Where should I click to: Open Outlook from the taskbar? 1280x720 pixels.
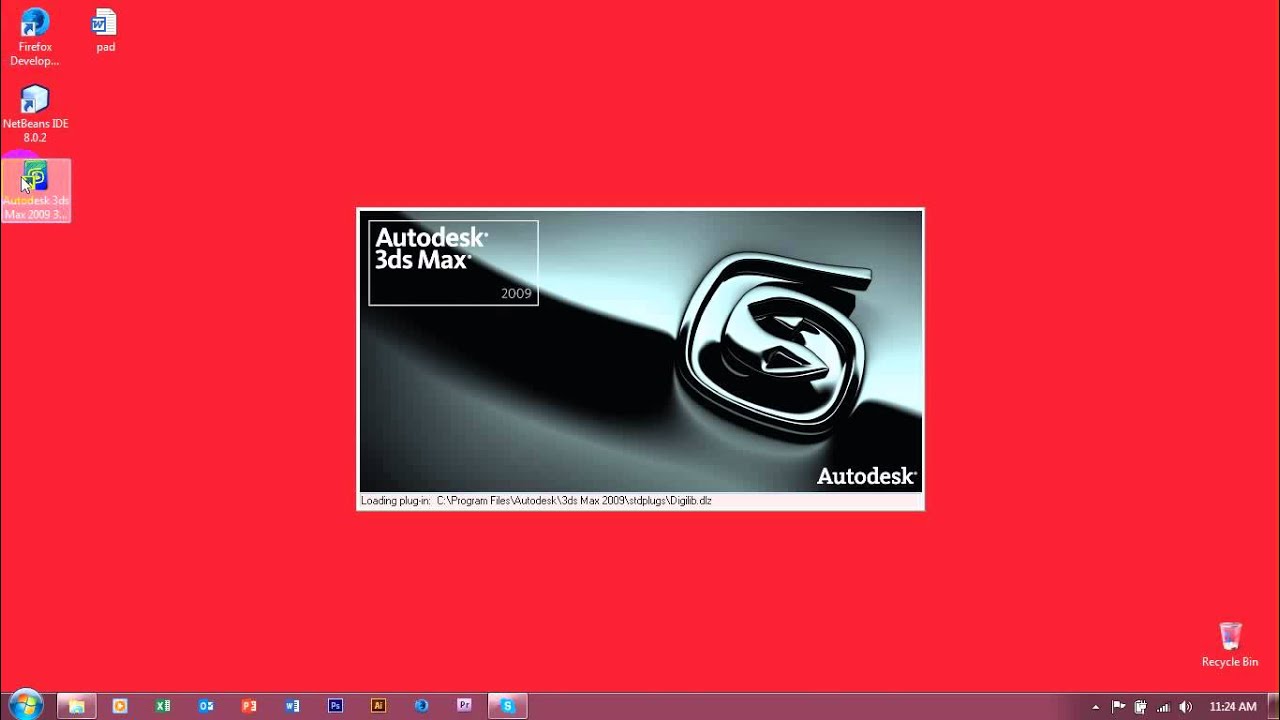pos(206,706)
